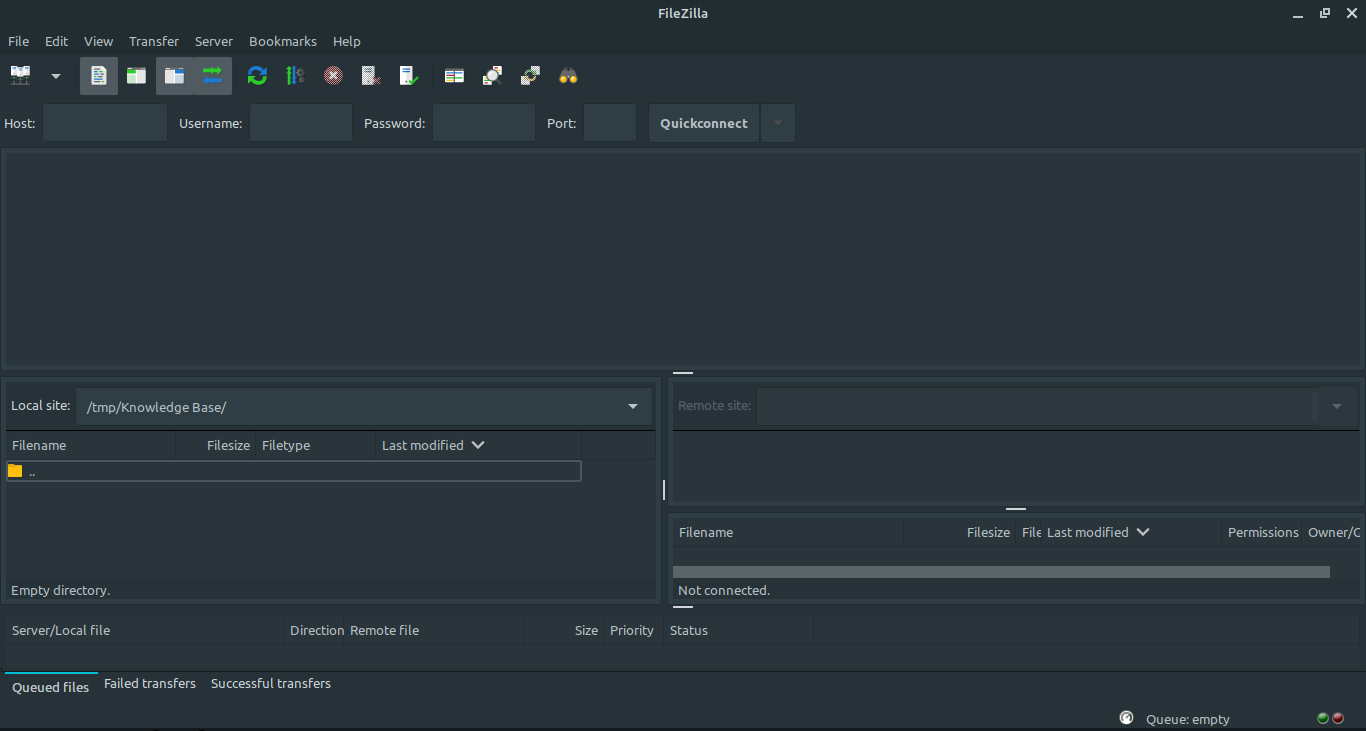The width and height of the screenshot is (1366, 731).
Task: Click the Direction queue column header
Action: pyautogui.click(x=316, y=630)
